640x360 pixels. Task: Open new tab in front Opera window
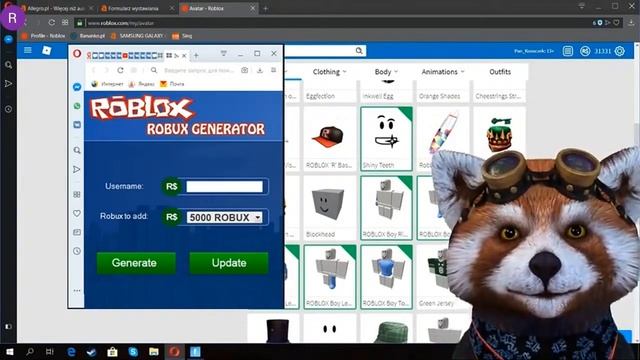coord(196,55)
